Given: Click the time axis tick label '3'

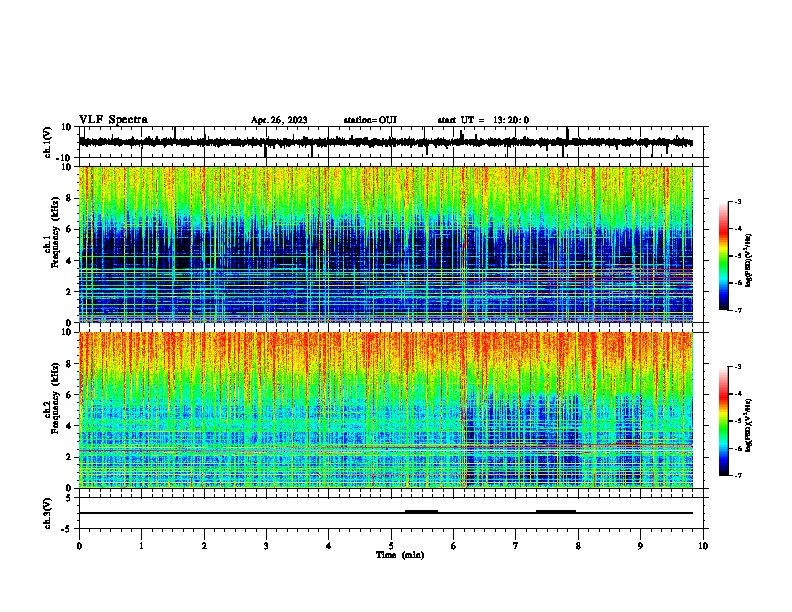Looking at the screenshot, I should [x=266, y=546].
